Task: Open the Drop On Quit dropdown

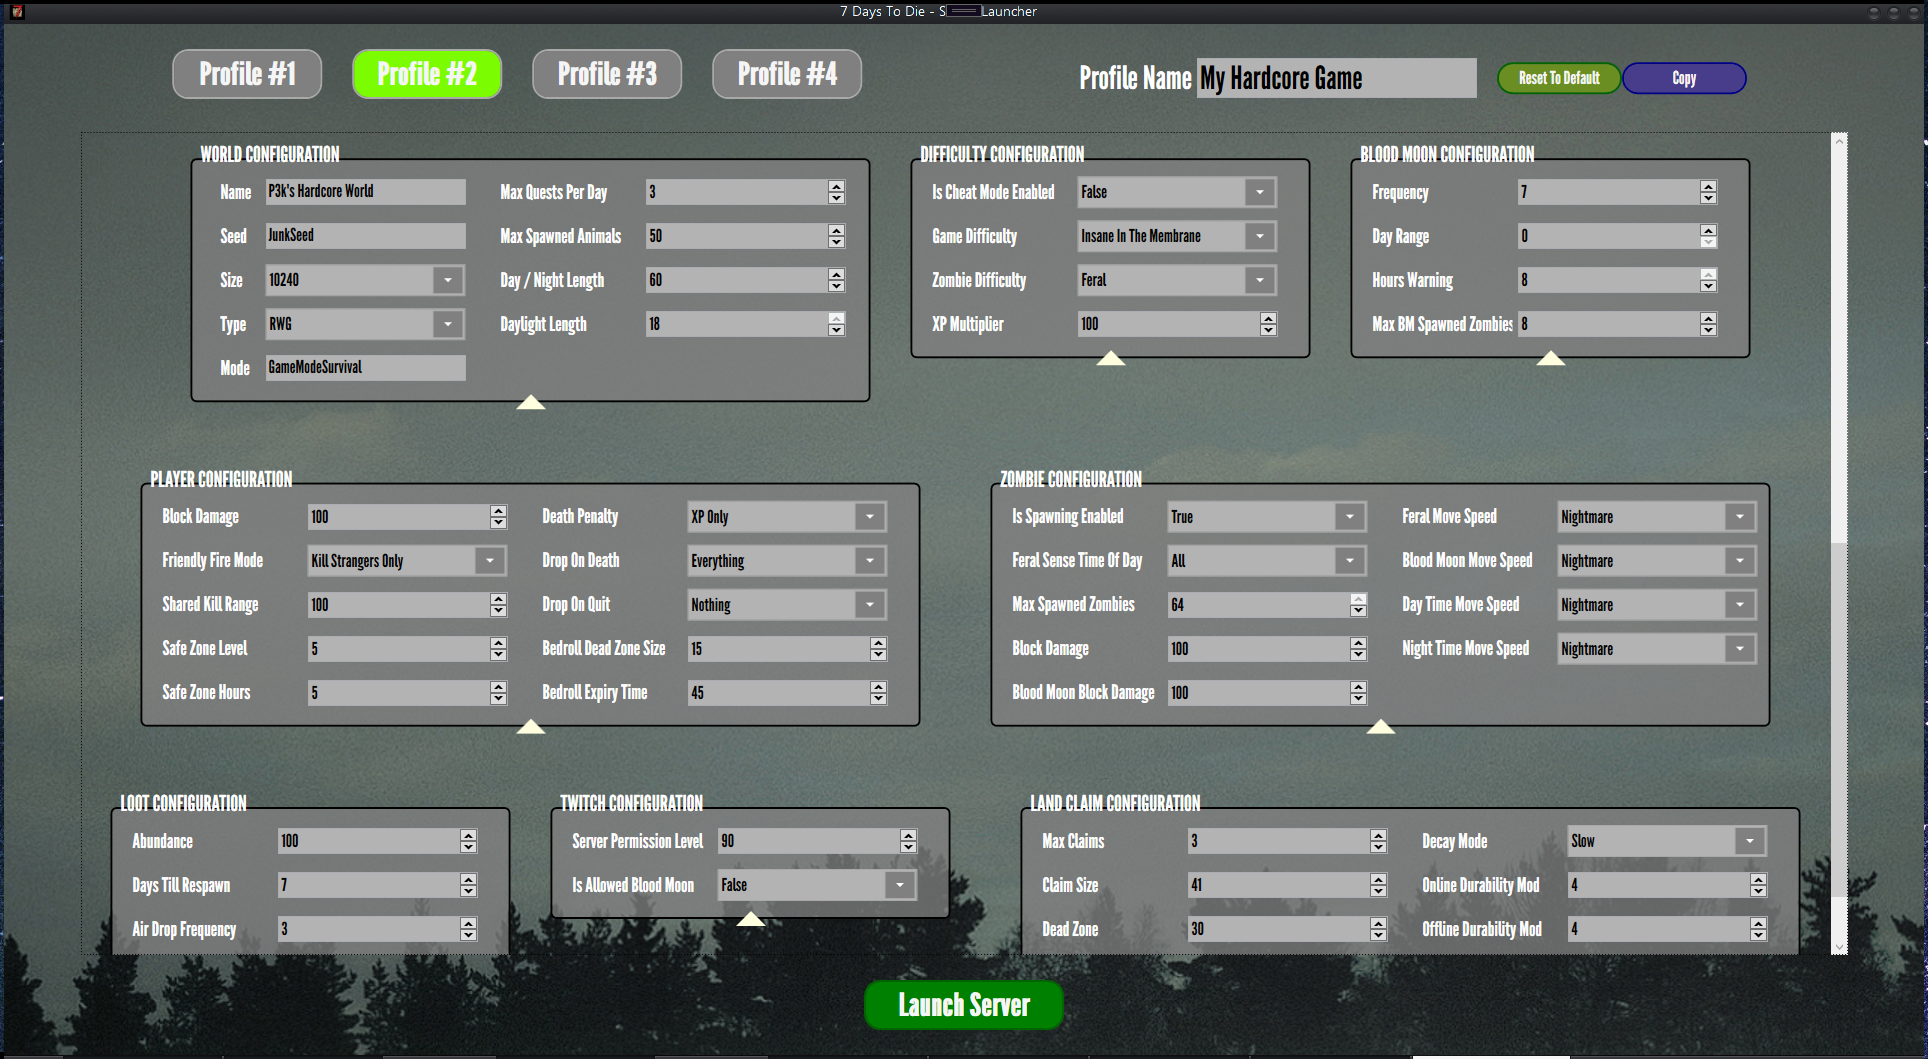Action: pos(787,605)
